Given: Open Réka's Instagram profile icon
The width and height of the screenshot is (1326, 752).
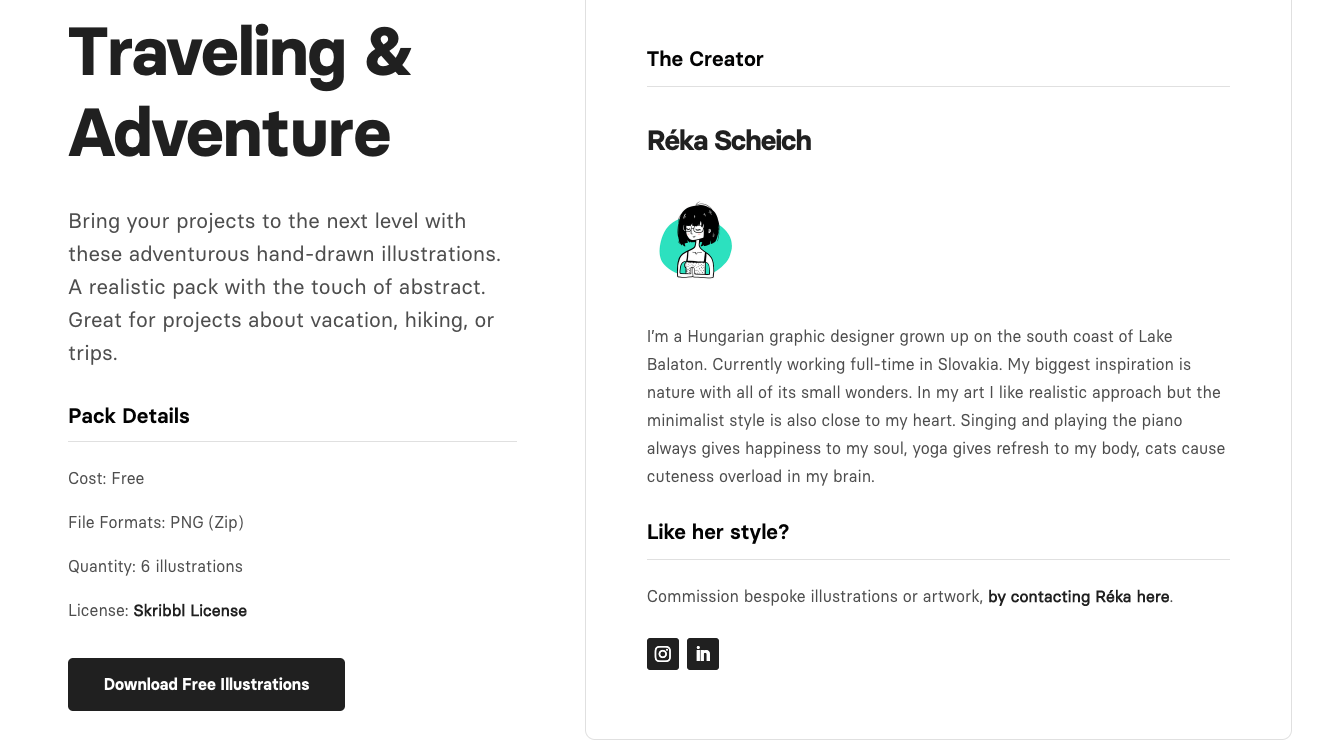Looking at the screenshot, I should 663,654.
